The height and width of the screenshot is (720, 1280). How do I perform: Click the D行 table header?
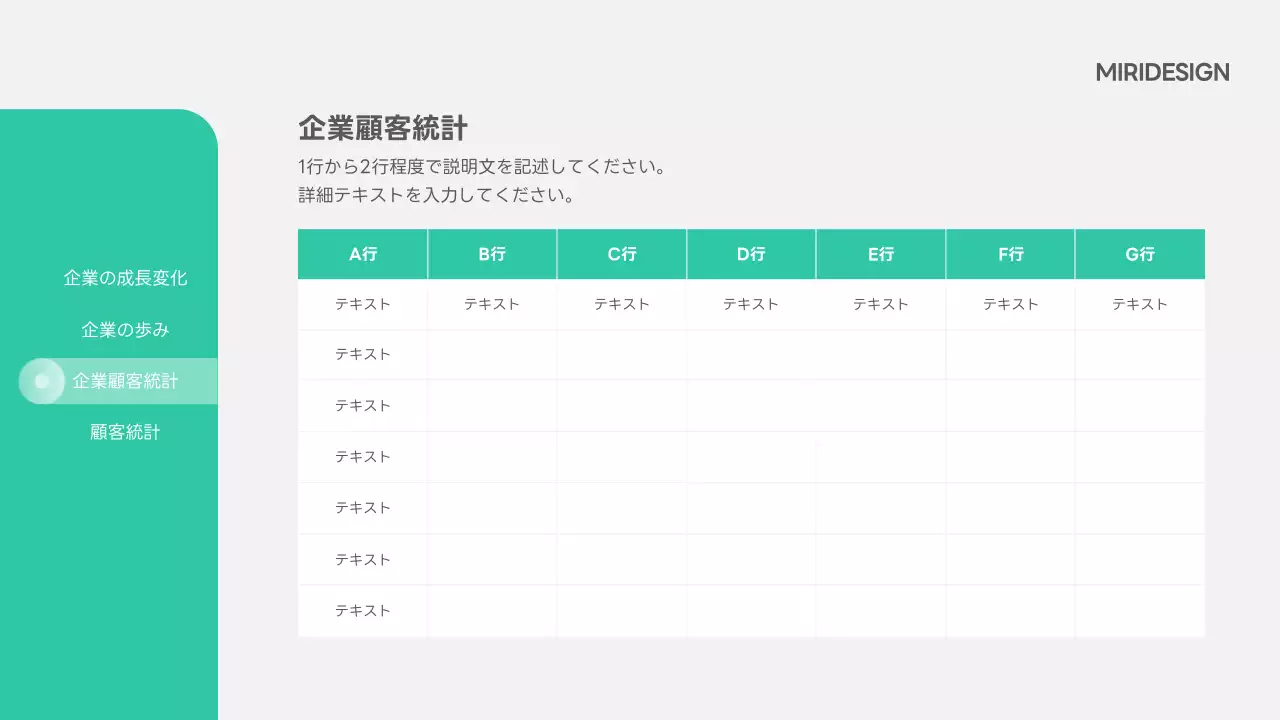(751, 254)
